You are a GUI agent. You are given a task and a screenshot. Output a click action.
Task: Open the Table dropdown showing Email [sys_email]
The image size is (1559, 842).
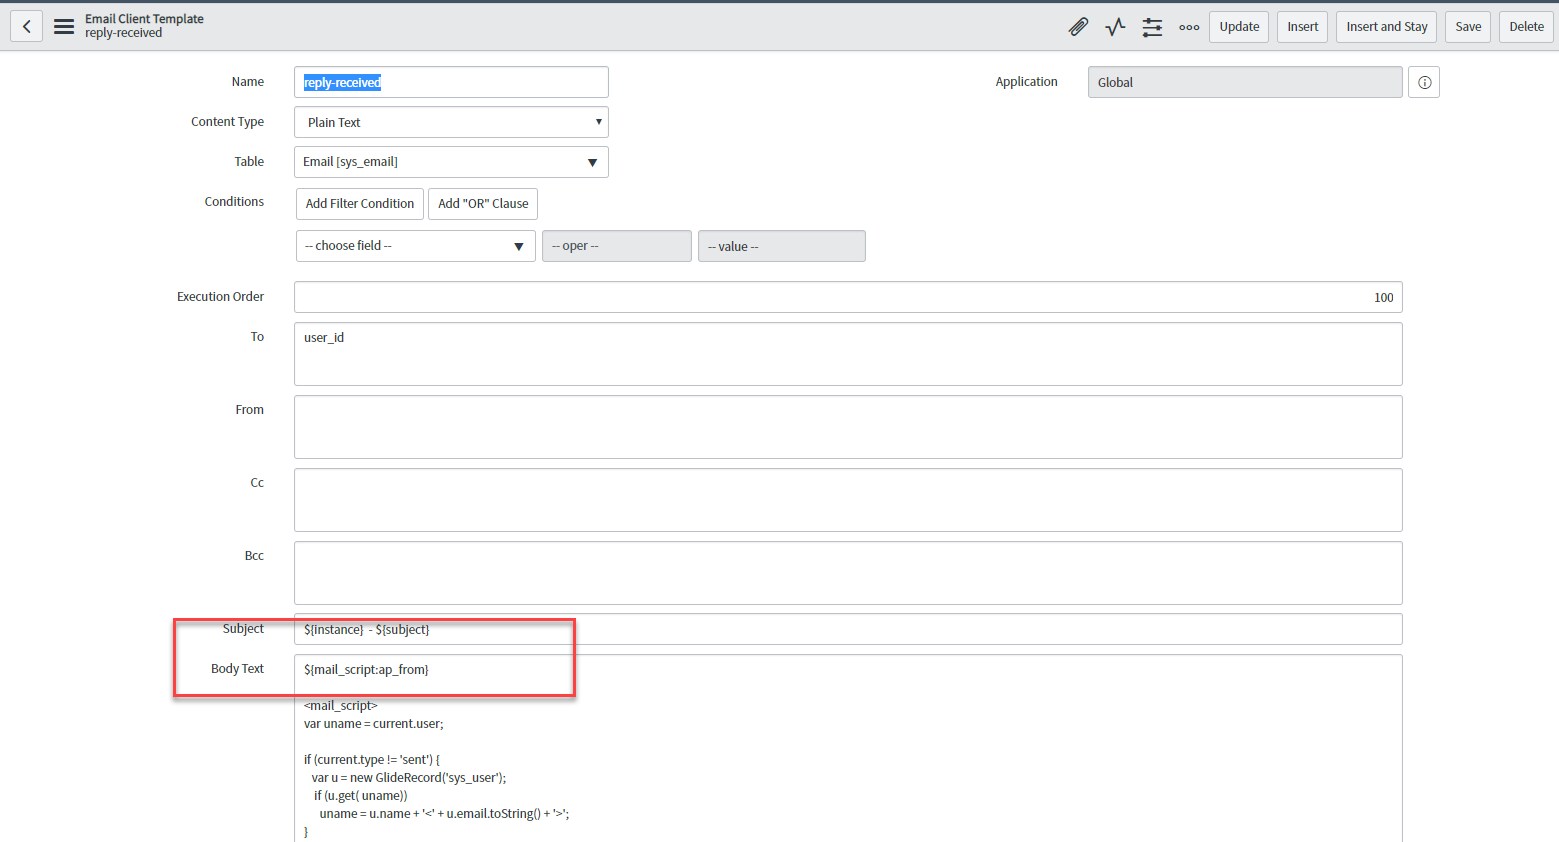click(451, 162)
